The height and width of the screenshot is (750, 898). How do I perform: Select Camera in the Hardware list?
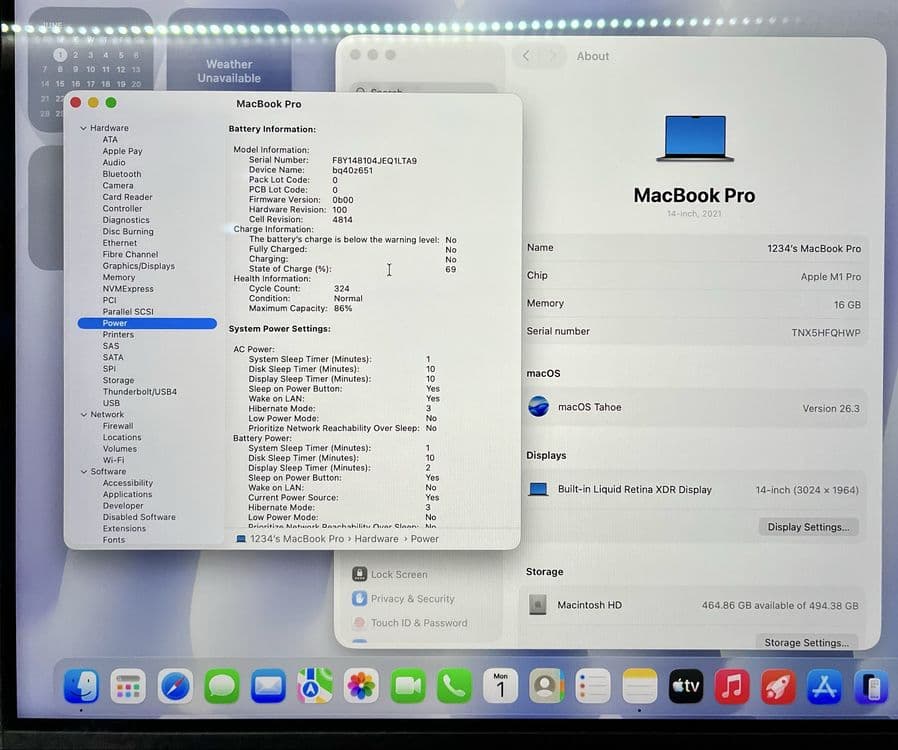117,185
